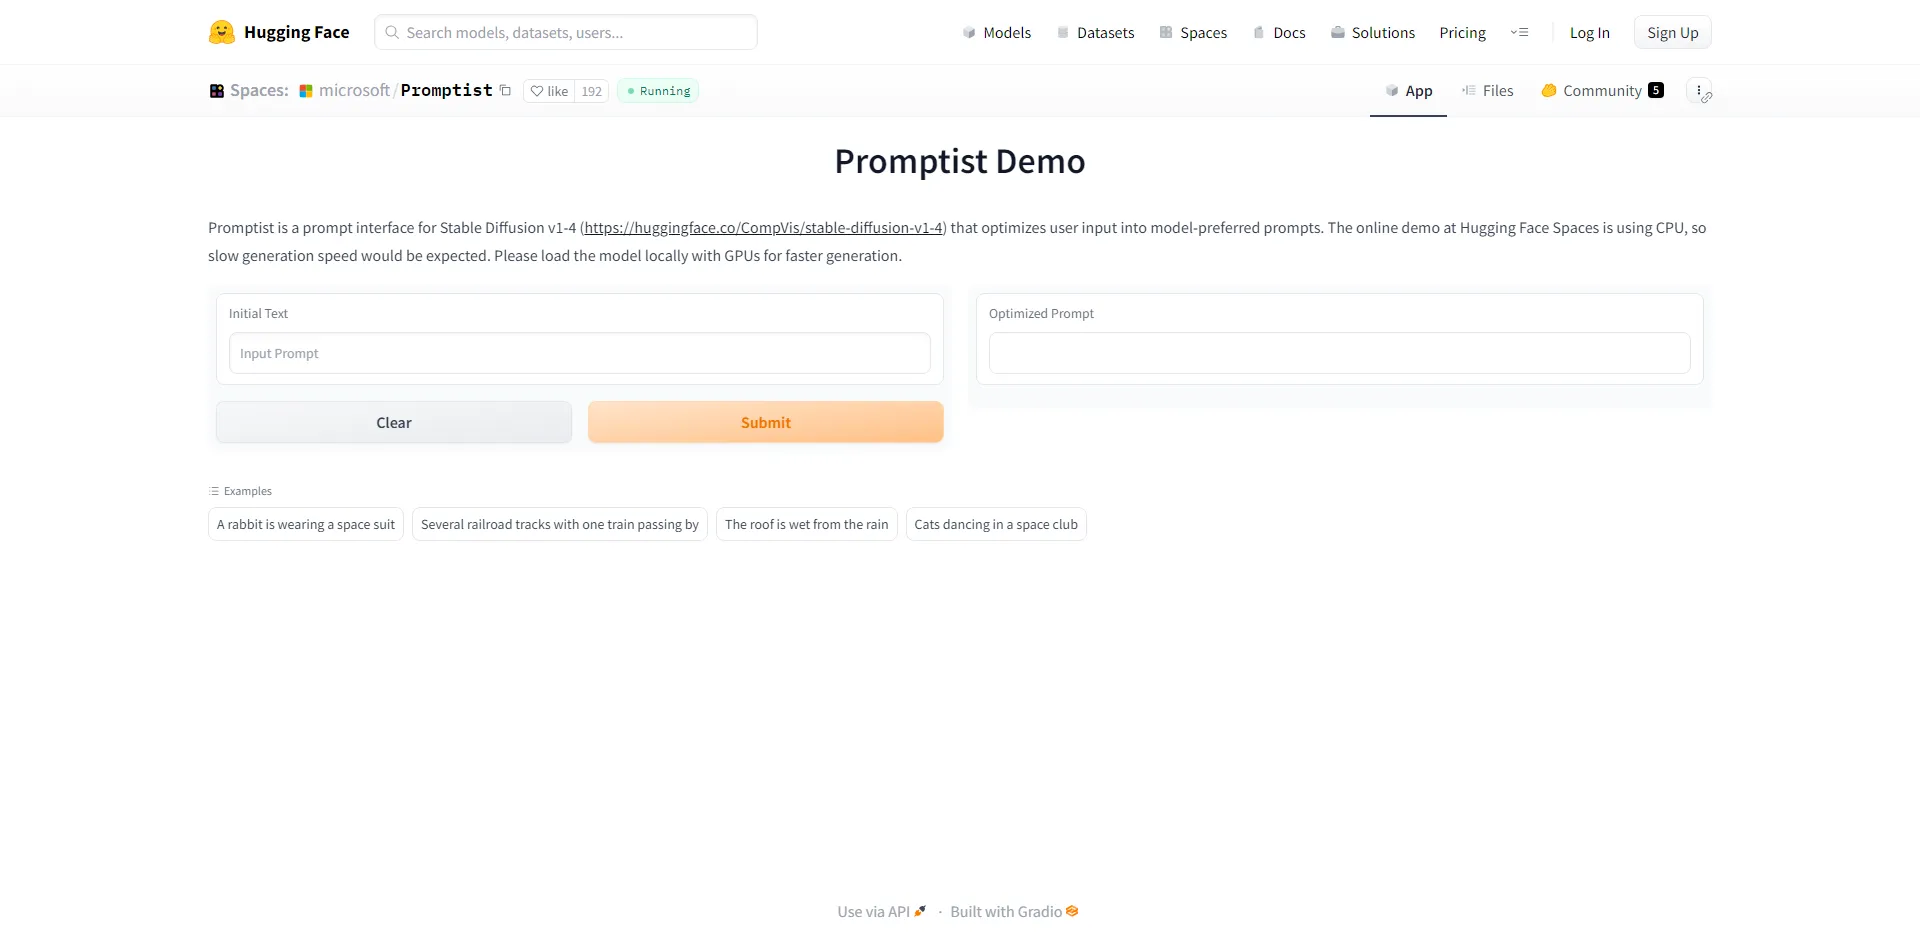Click the Microsoft logo next to Promptist

click(307, 90)
